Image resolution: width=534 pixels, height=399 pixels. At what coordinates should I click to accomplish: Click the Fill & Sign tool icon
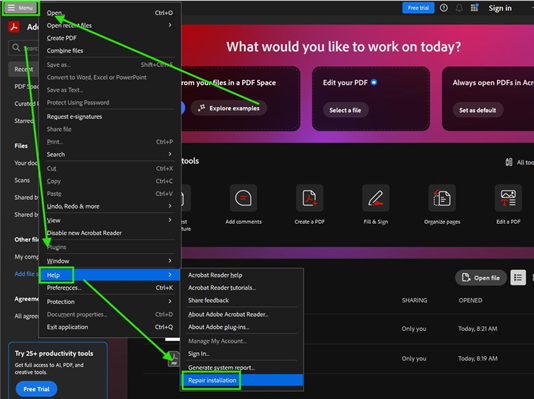376,198
